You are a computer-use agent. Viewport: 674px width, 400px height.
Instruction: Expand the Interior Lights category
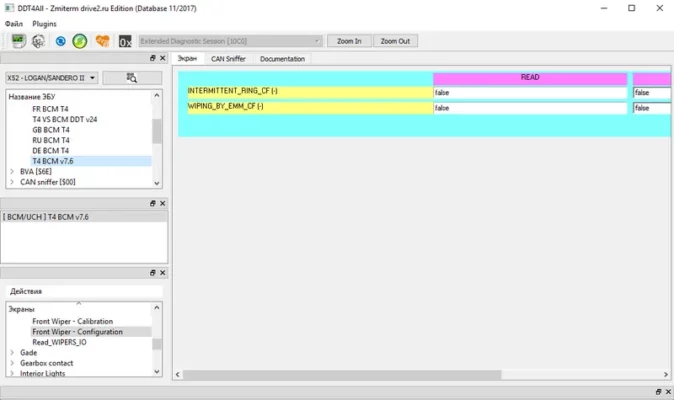click(12, 373)
